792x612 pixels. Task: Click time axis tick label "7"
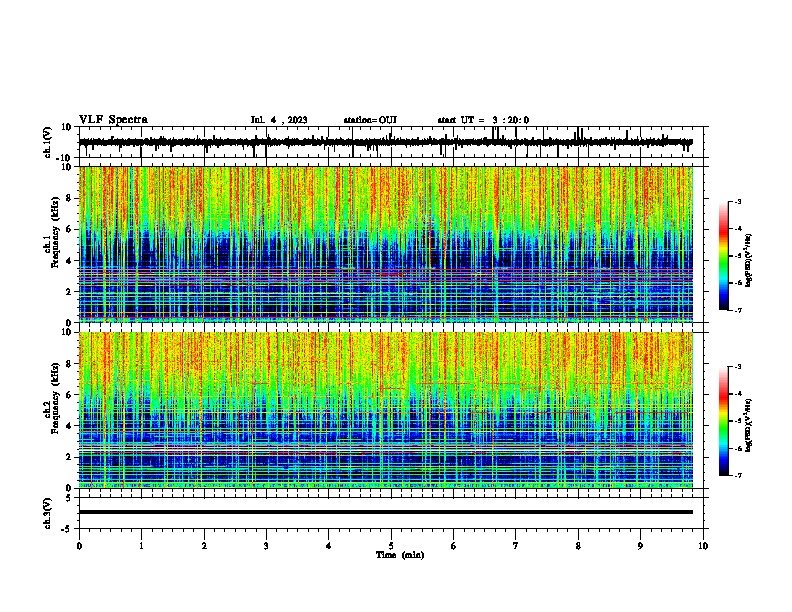[516, 546]
